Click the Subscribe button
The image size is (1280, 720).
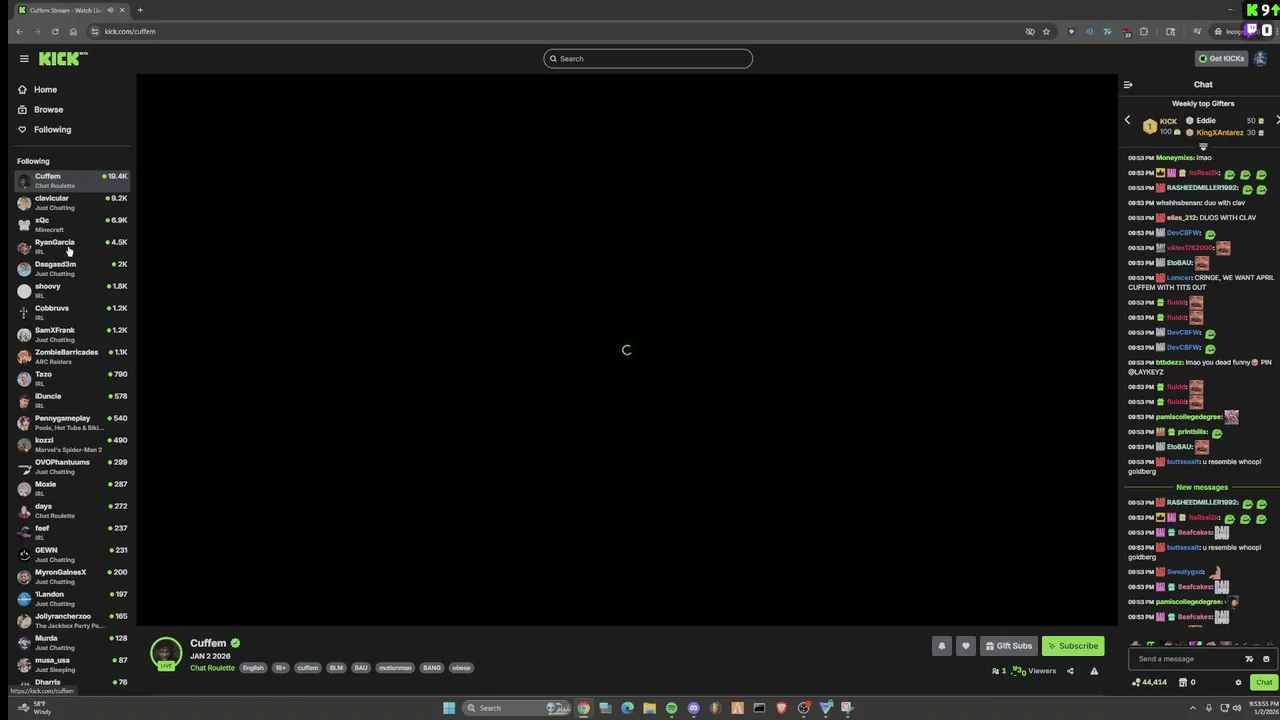pyautogui.click(x=1073, y=646)
